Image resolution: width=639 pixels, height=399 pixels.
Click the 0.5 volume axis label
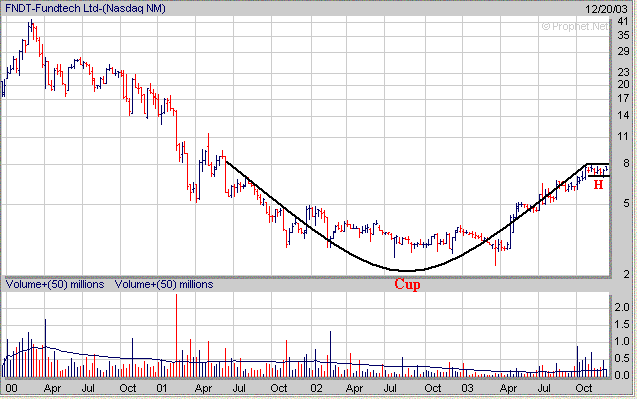621,359
